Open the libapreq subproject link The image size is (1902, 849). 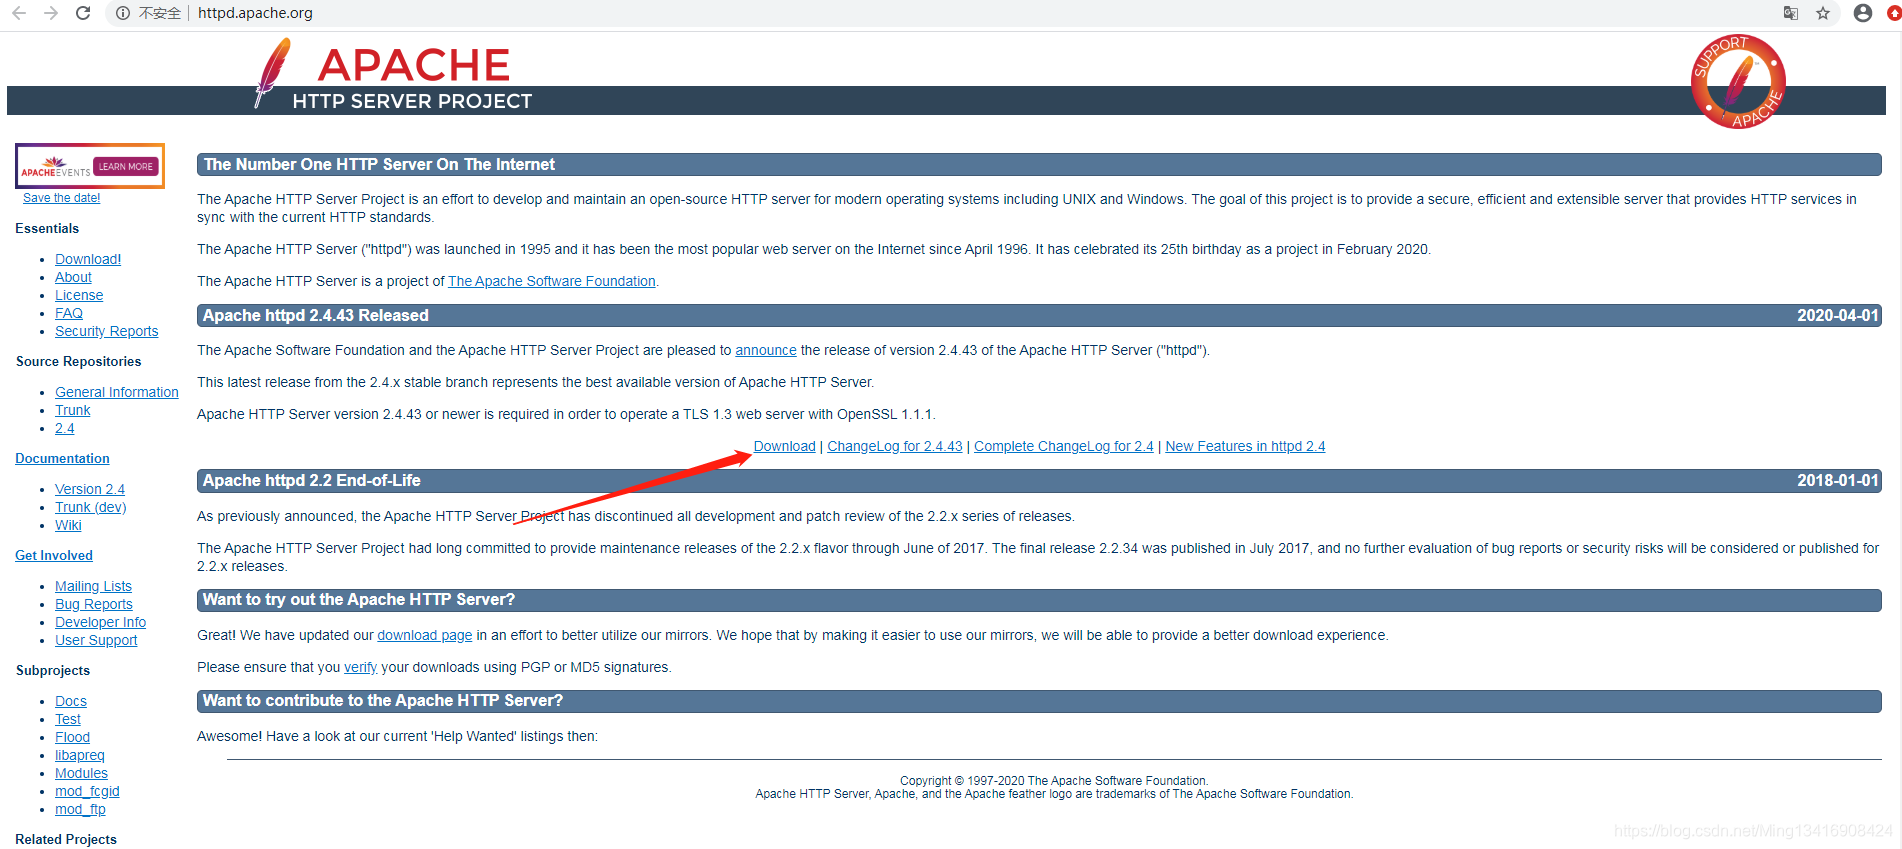tap(80, 755)
